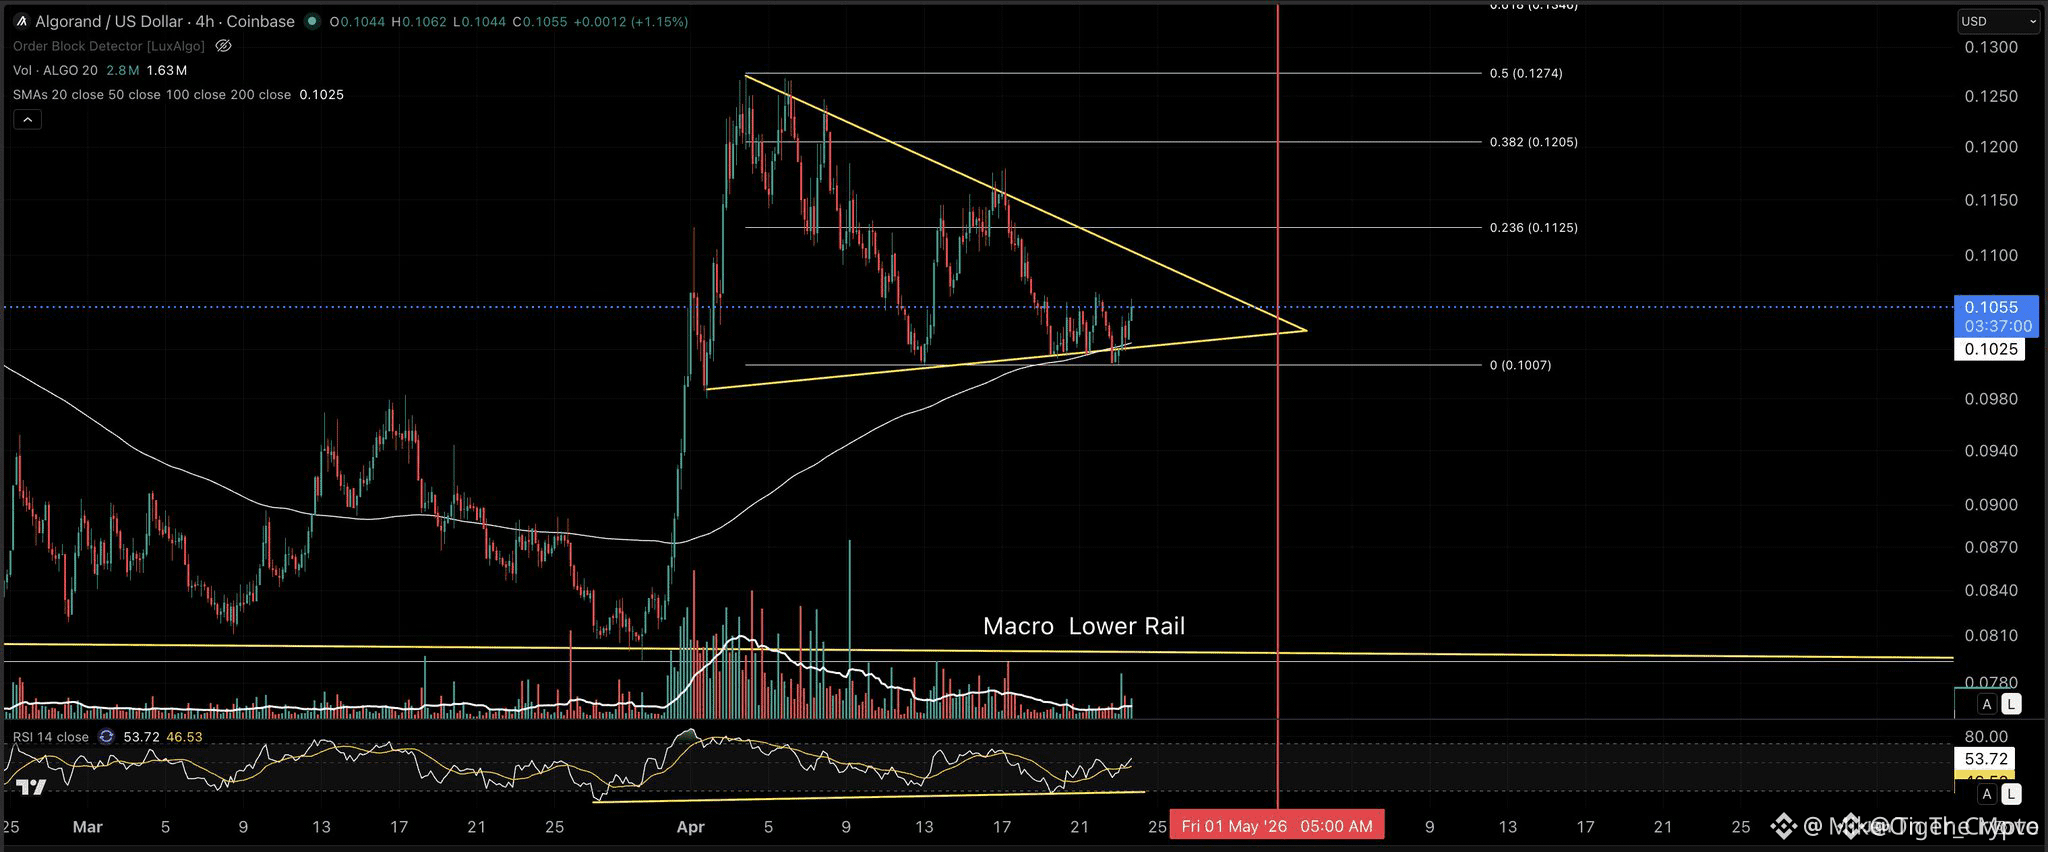Click the open price O0.1044 readout
Image resolution: width=2048 pixels, height=852 pixels.
tap(358, 21)
